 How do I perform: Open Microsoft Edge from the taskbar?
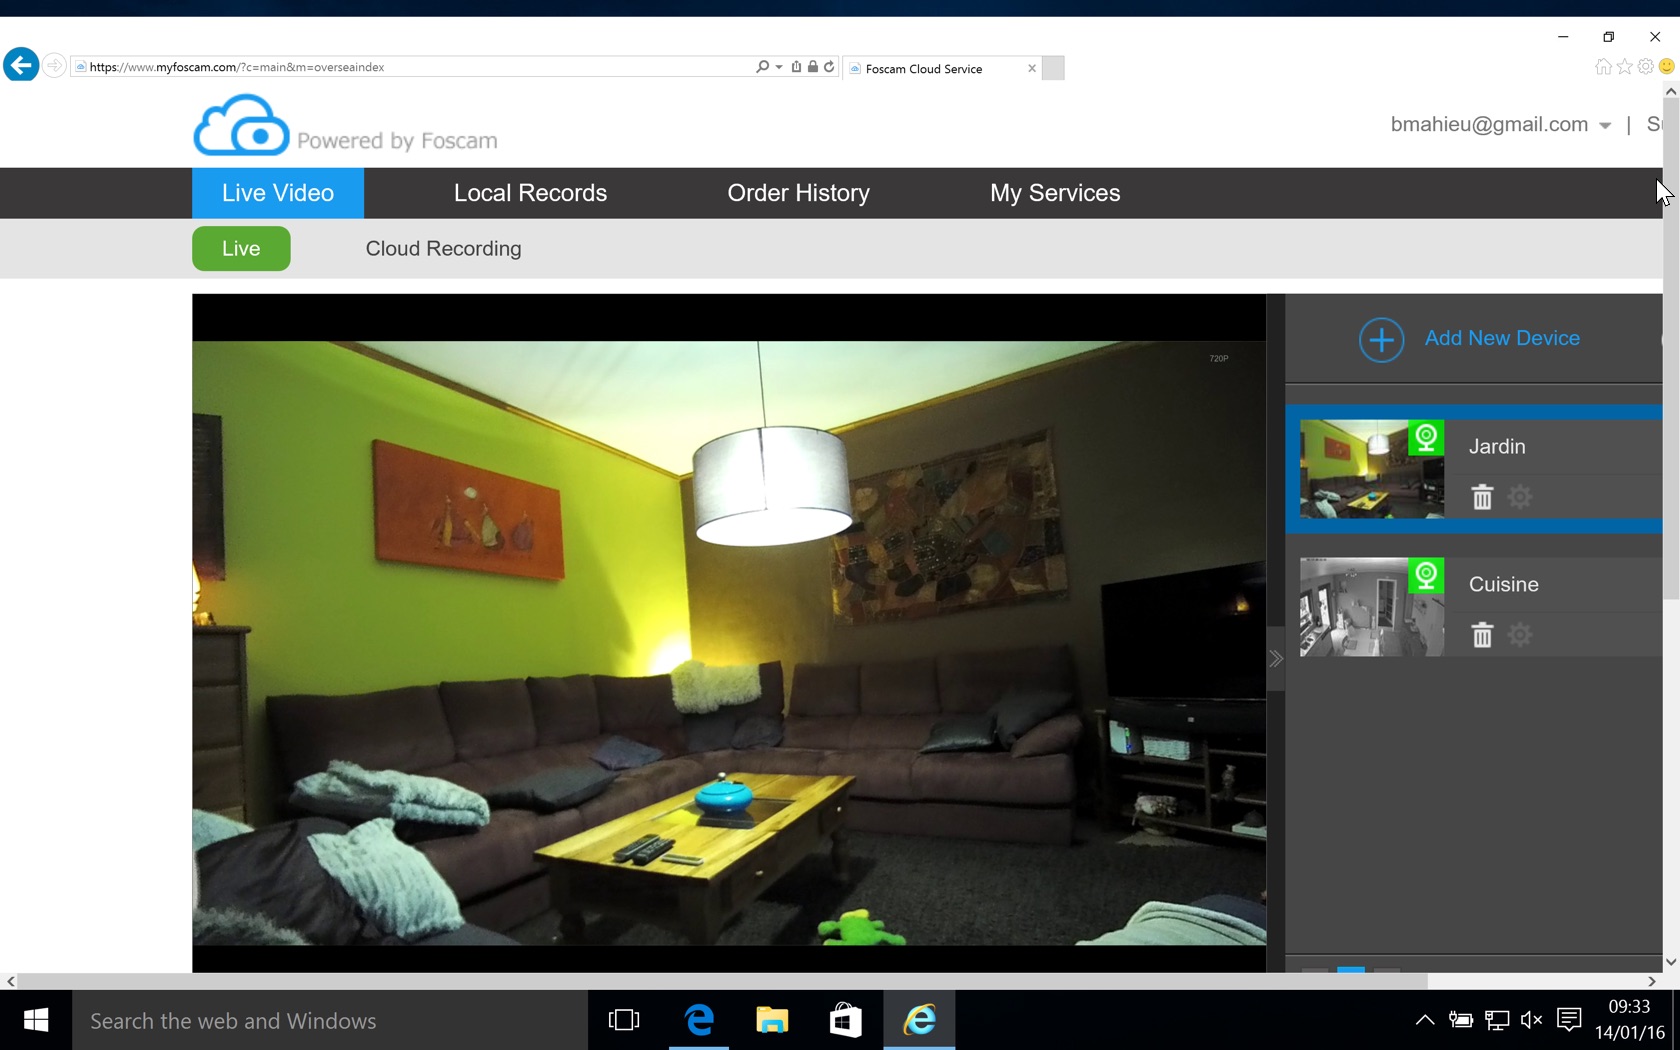pos(699,1020)
